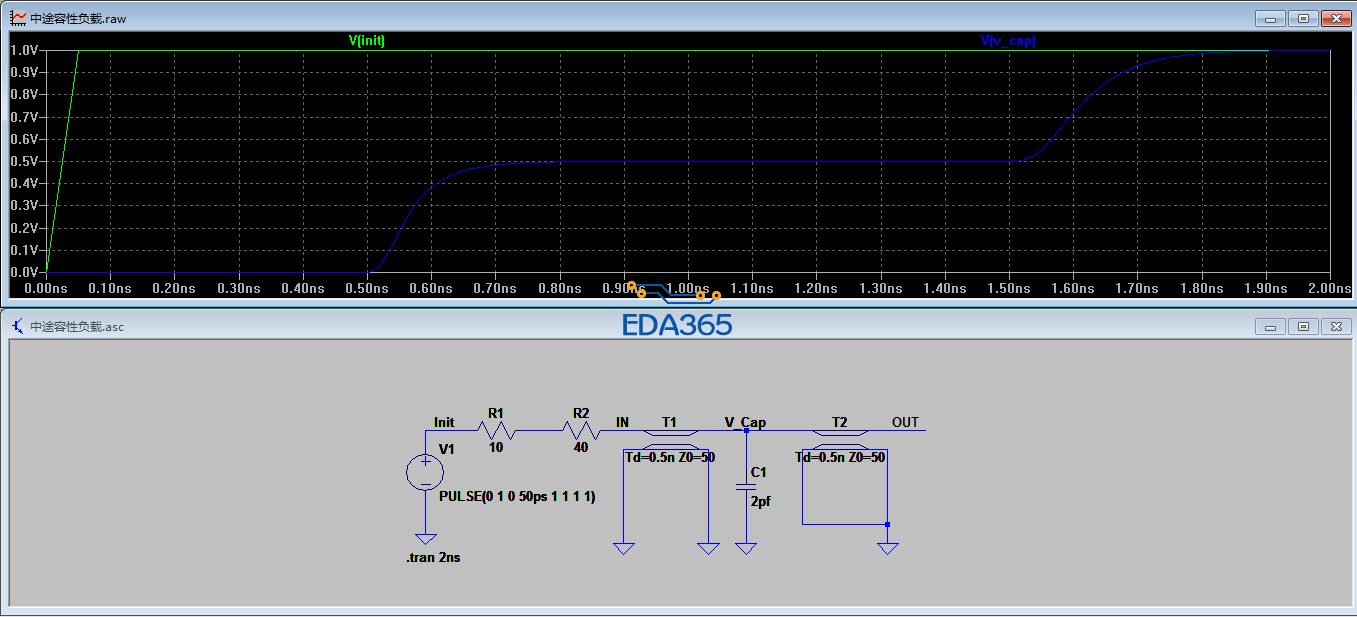The height and width of the screenshot is (617, 1357).
Task: Click the 1.50ns time axis label
Action: pyautogui.click(x=1008, y=288)
